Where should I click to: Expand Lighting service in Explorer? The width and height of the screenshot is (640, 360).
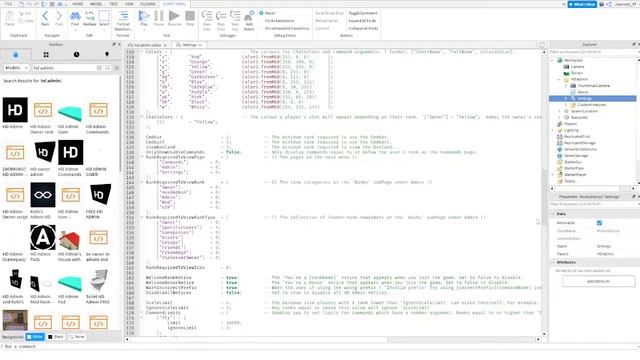tap(553, 130)
